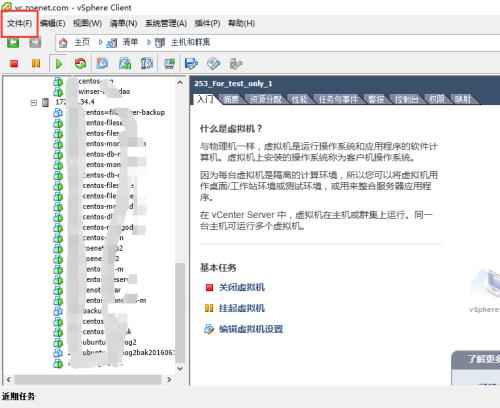
Task: Open the 文件(F) menu
Action: click(x=20, y=23)
